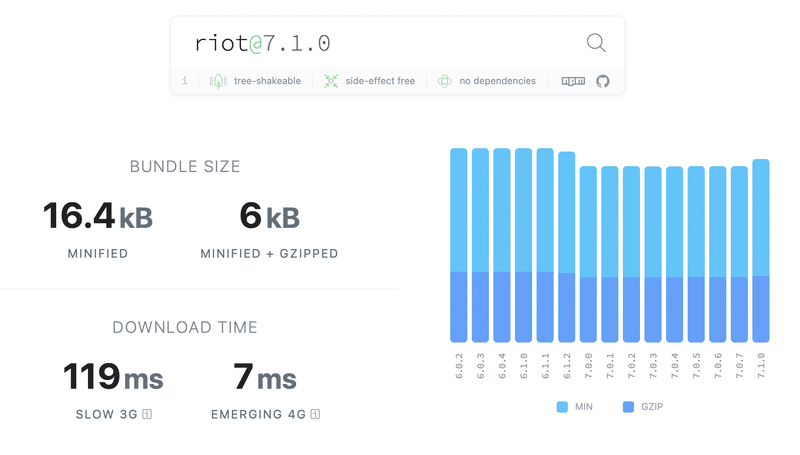
Task: Click the search magnifier icon
Action: (596, 43)
